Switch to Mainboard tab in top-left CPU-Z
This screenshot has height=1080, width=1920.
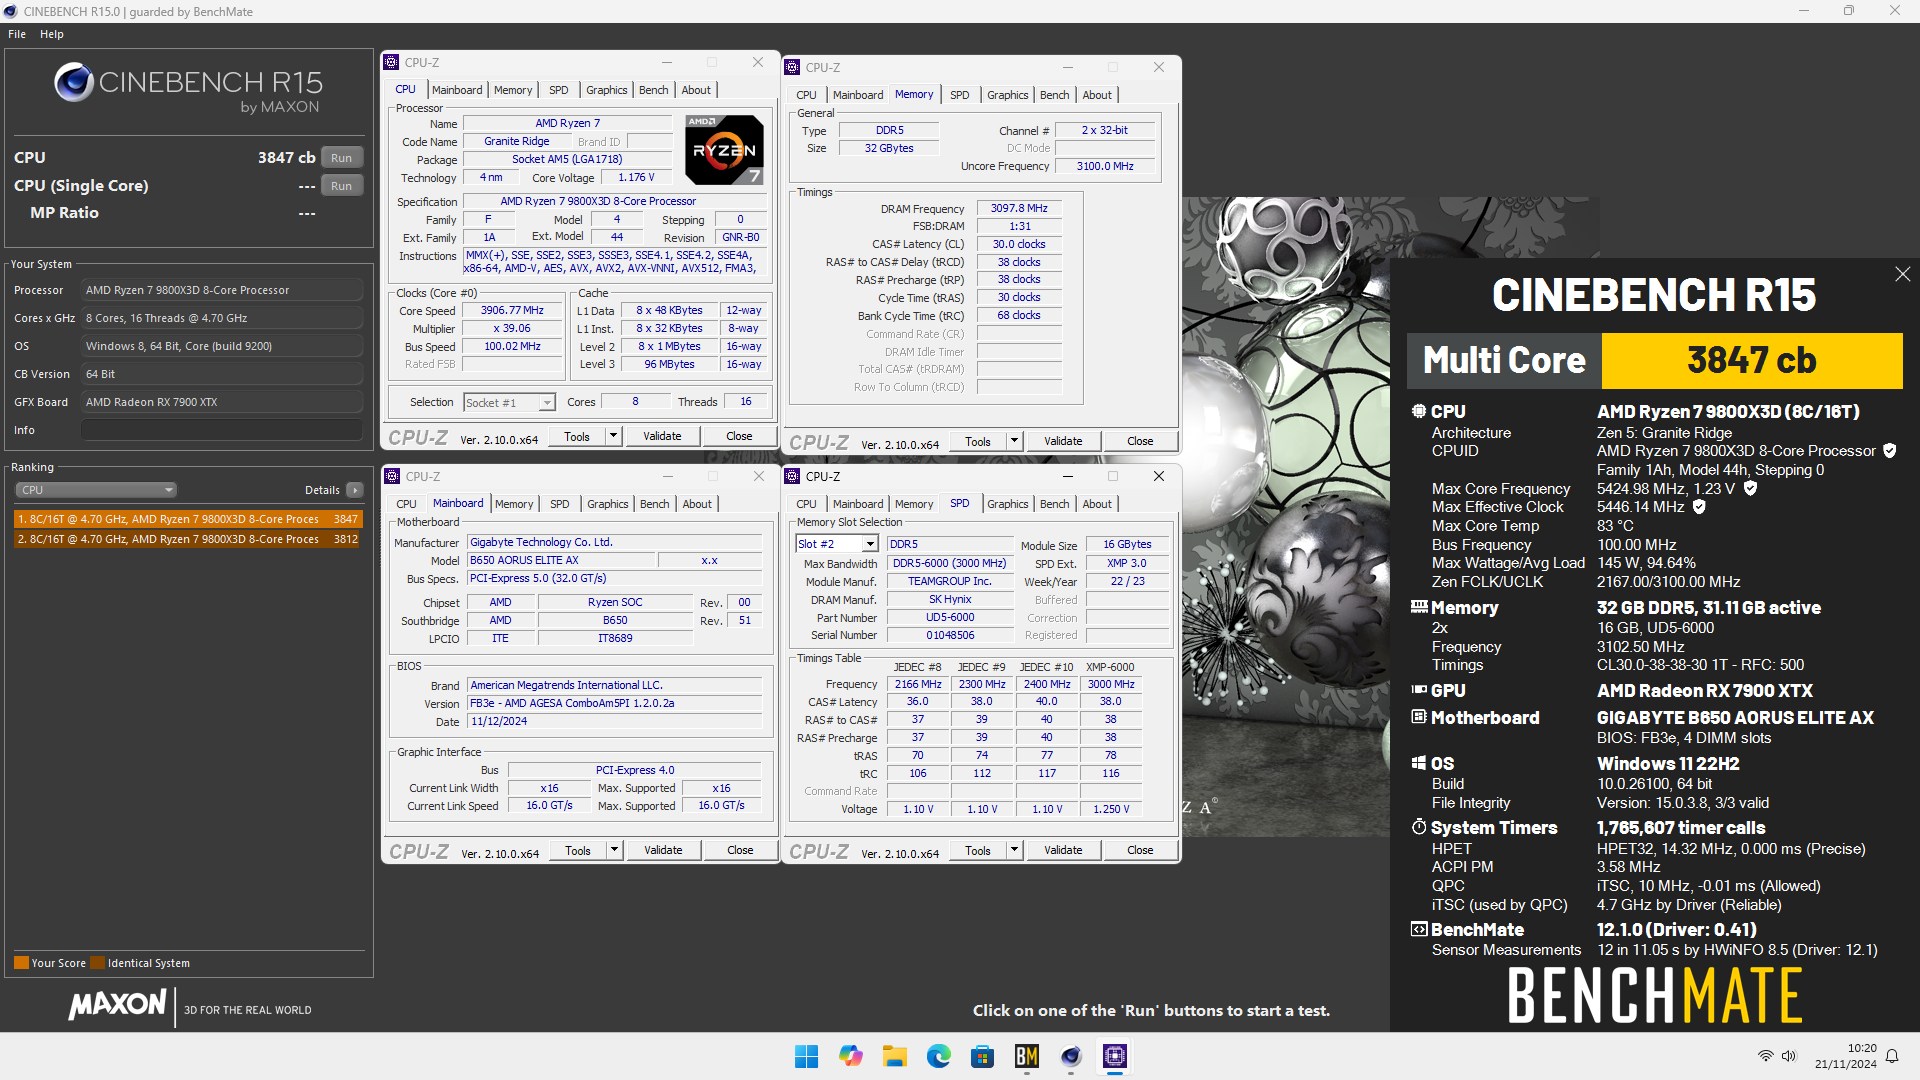point(457,90)
